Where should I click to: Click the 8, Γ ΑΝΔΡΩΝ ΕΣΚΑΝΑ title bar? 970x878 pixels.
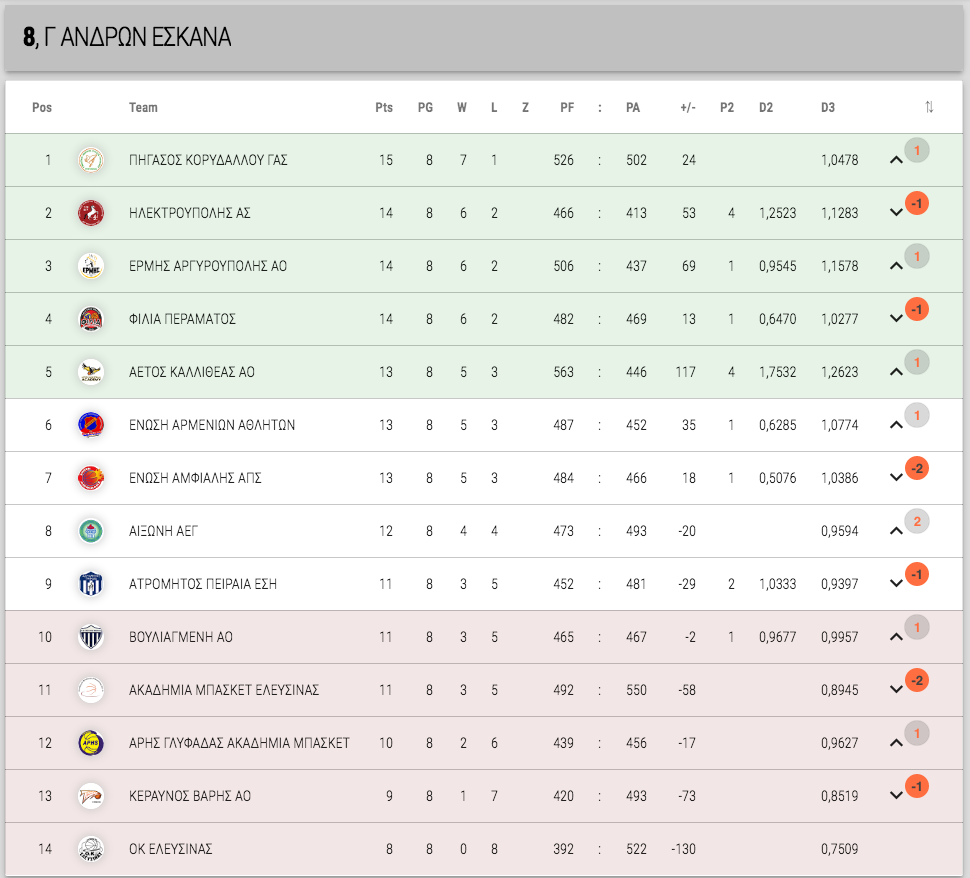(484, 38)
